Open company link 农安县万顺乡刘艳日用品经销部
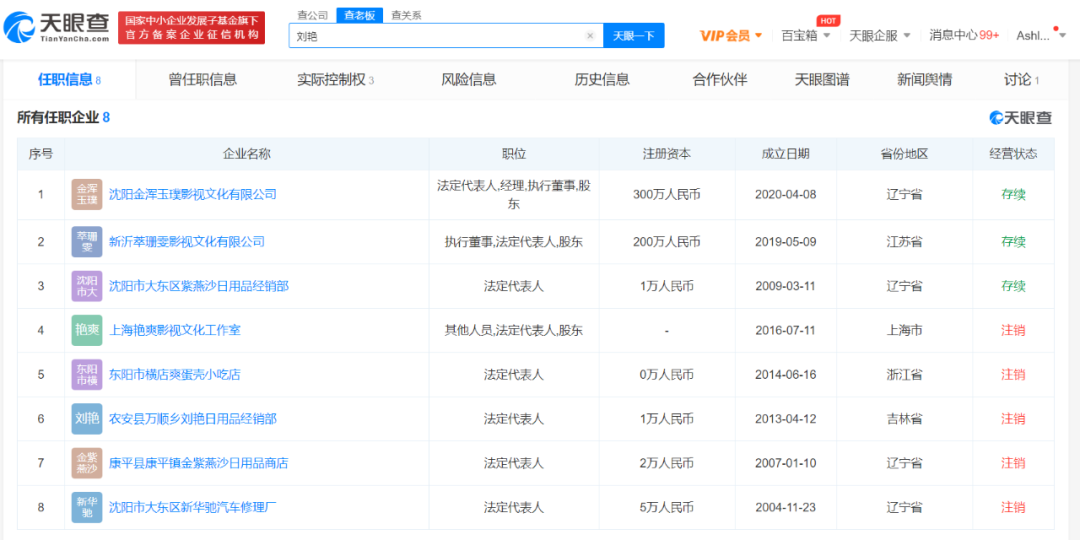1080x540 pixels. (x=193, y=419)
